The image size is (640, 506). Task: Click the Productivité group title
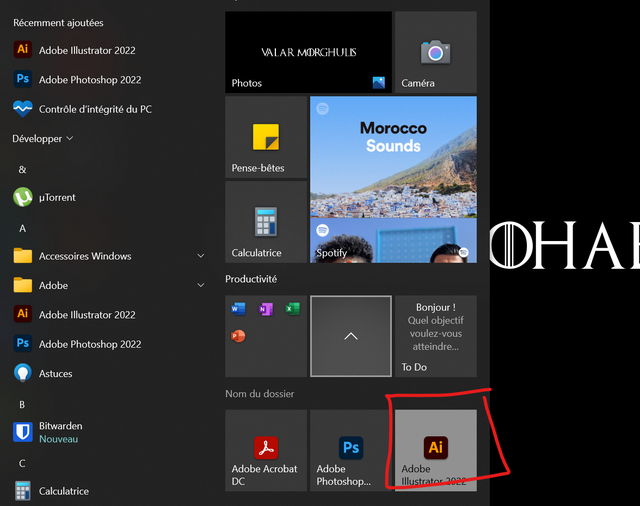251,279
